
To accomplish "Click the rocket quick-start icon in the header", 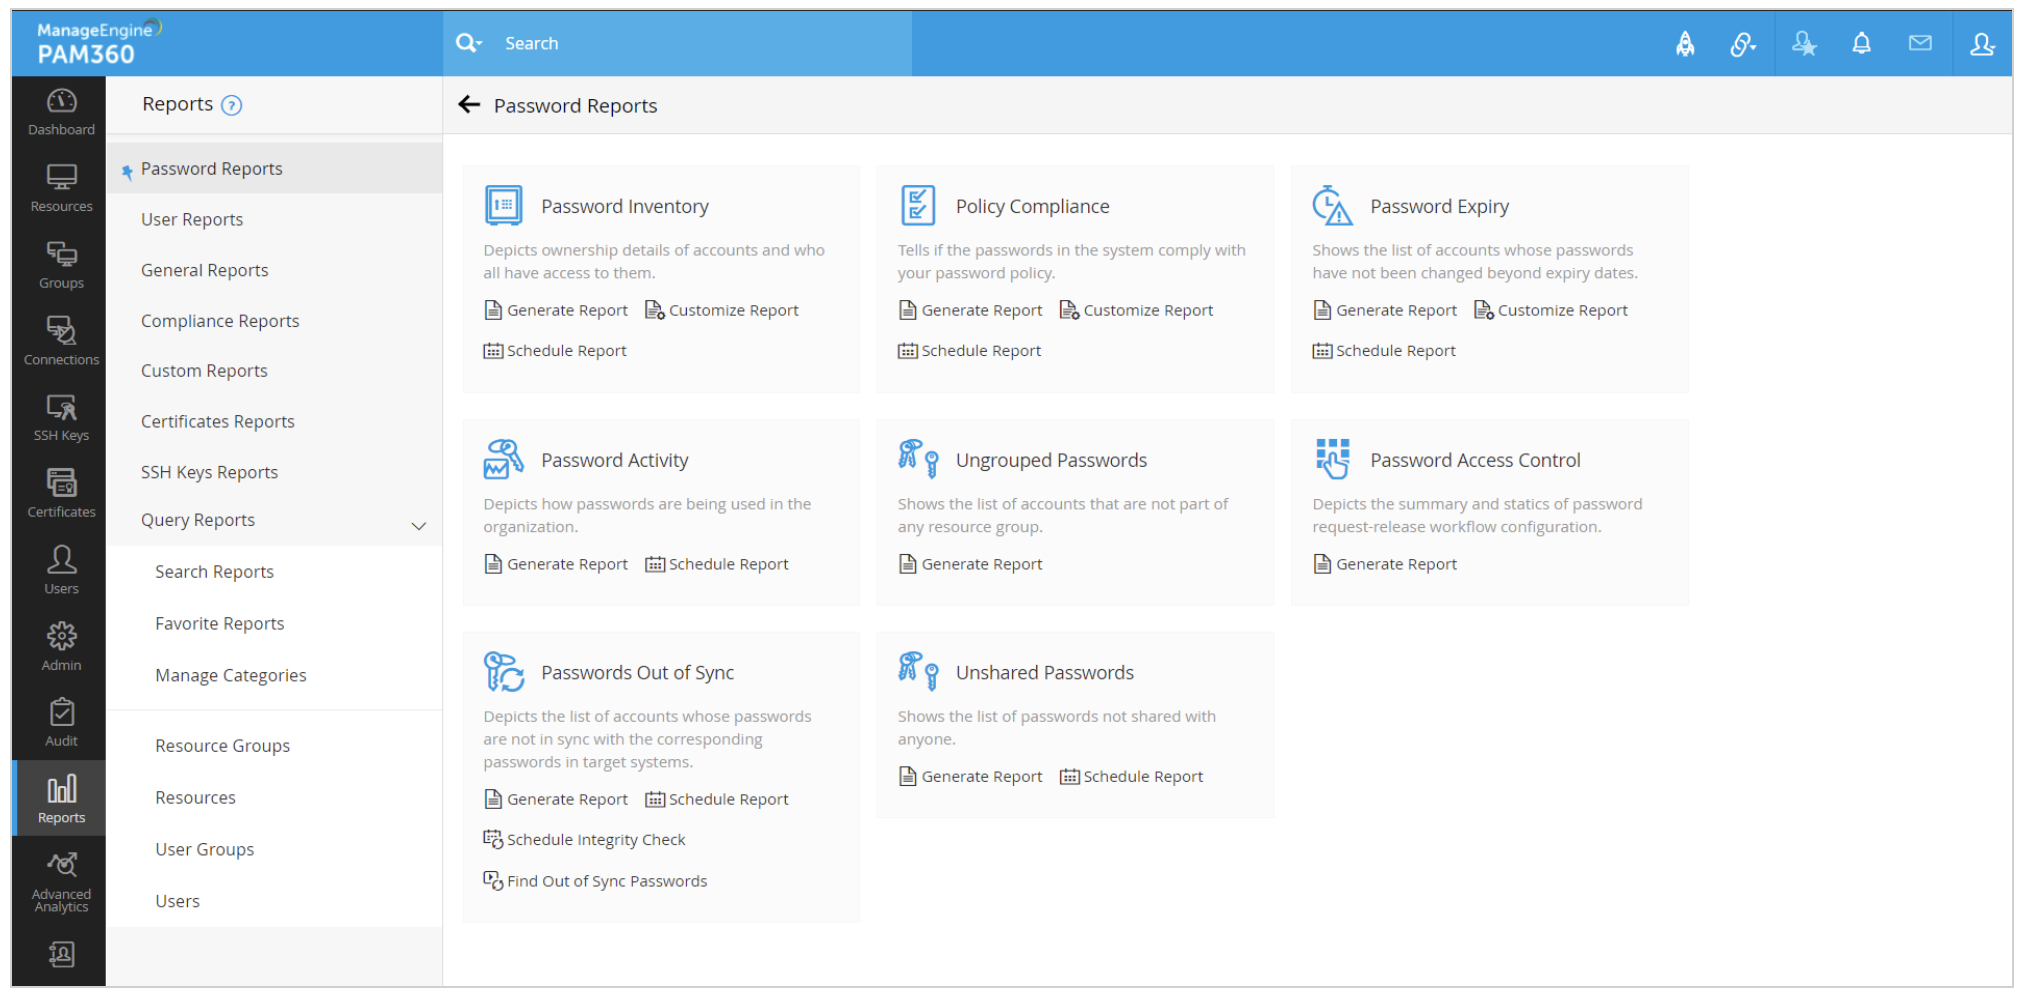I will point(1685,43).
